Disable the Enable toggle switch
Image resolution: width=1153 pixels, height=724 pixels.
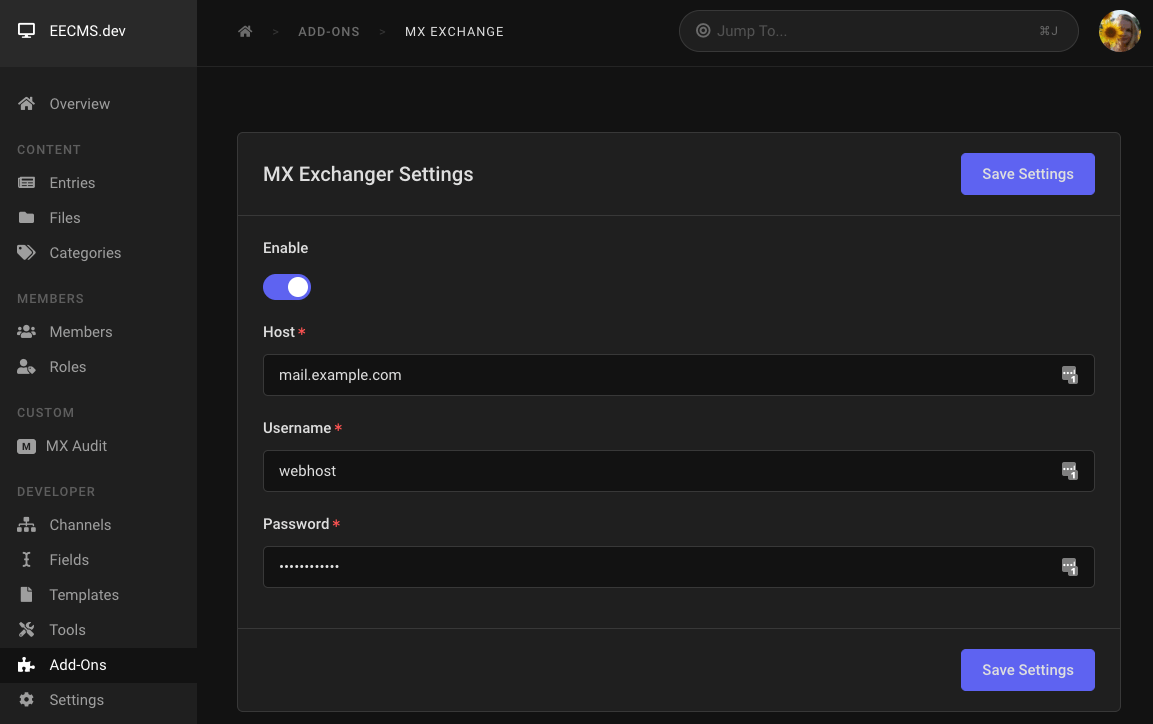point(287,287)
